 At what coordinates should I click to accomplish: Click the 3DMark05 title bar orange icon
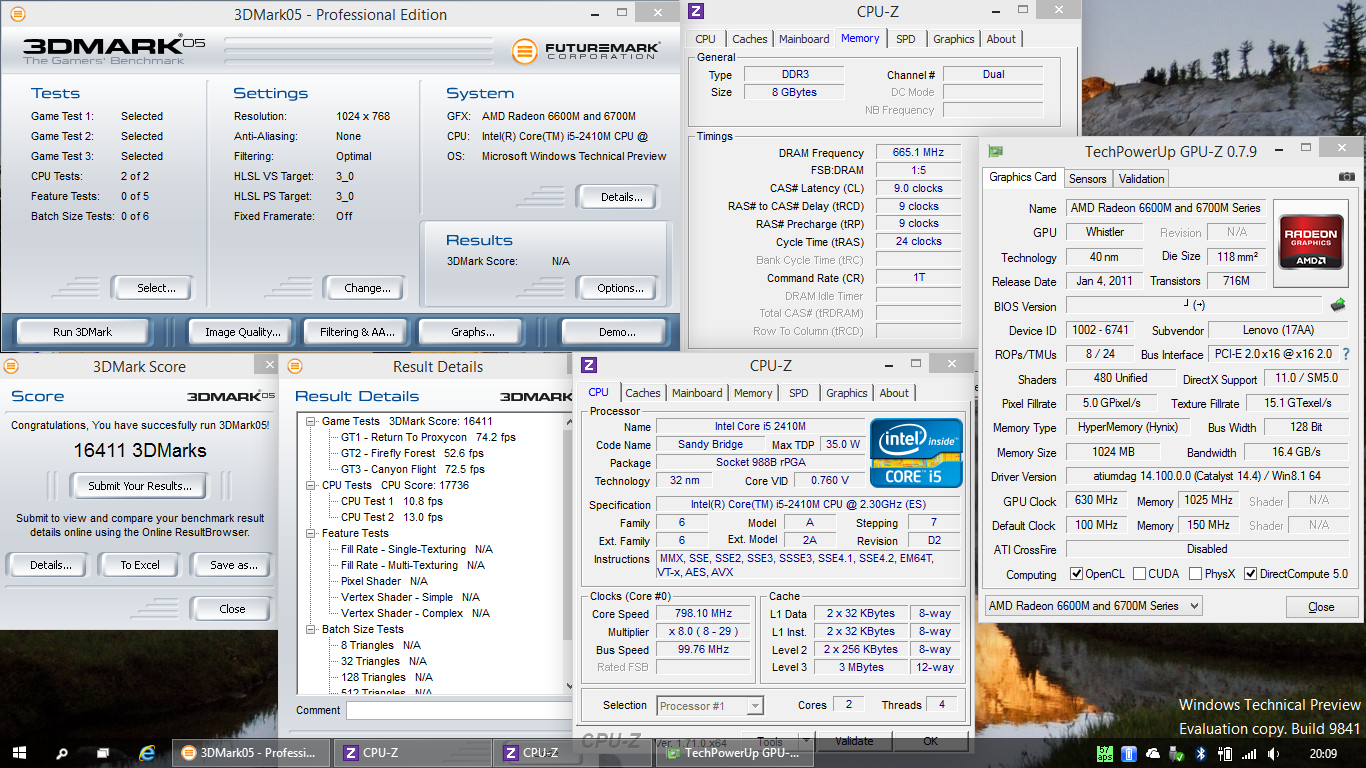[x=18, y=14]
